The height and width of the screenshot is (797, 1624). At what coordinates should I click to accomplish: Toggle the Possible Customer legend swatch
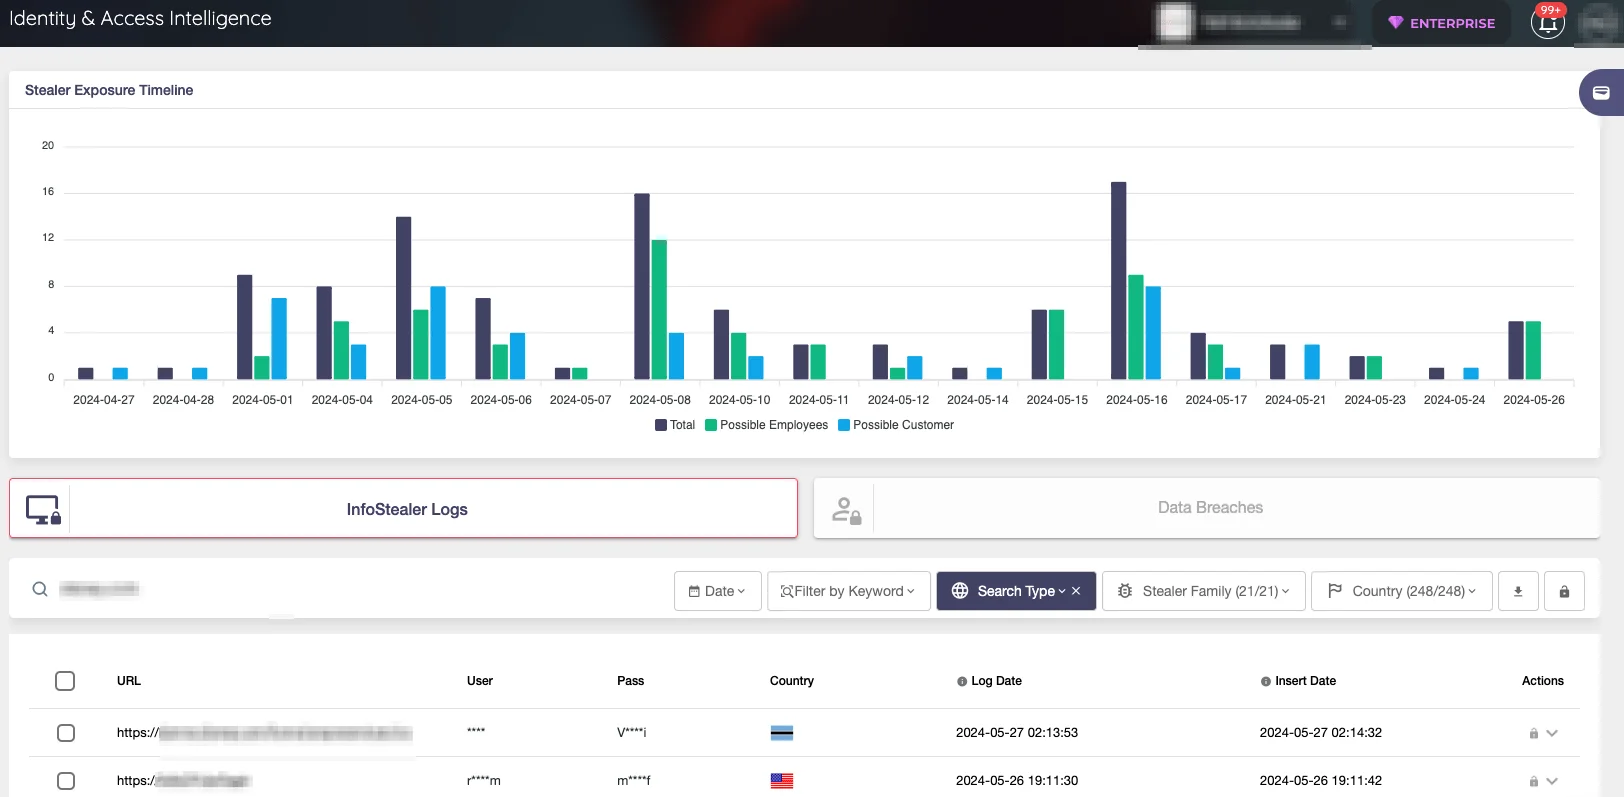(x=844, y=425)
